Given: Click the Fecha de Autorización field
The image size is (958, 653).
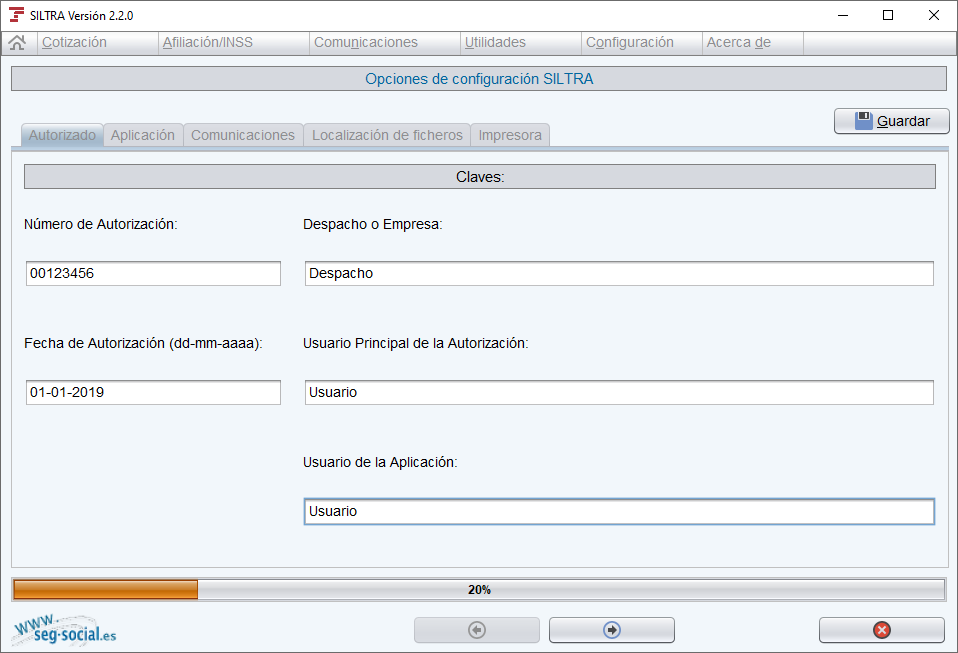Looking at the screenshot, I should pos(153,392).
